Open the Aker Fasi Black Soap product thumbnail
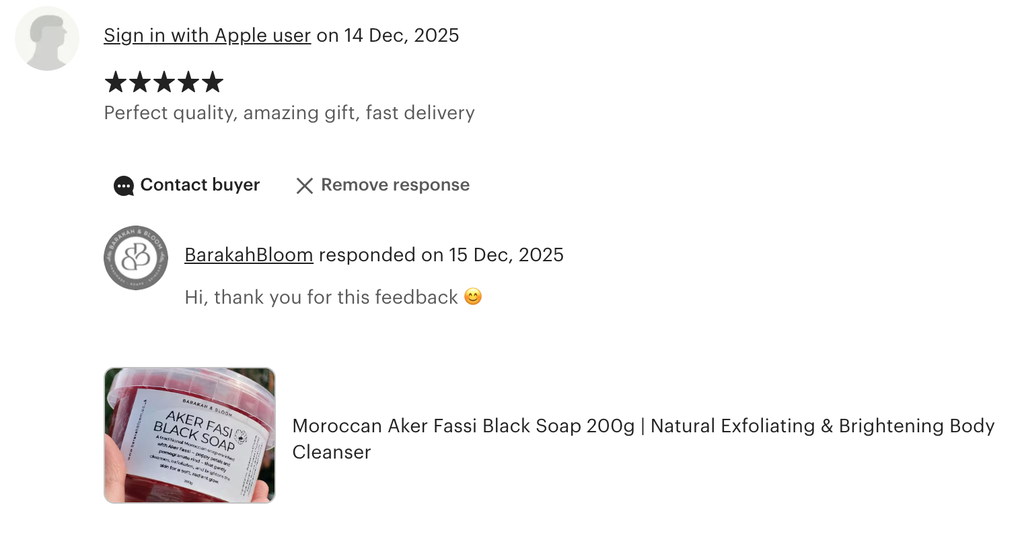The height and width of the screenshot is (536, 1024). click(189, 435)
